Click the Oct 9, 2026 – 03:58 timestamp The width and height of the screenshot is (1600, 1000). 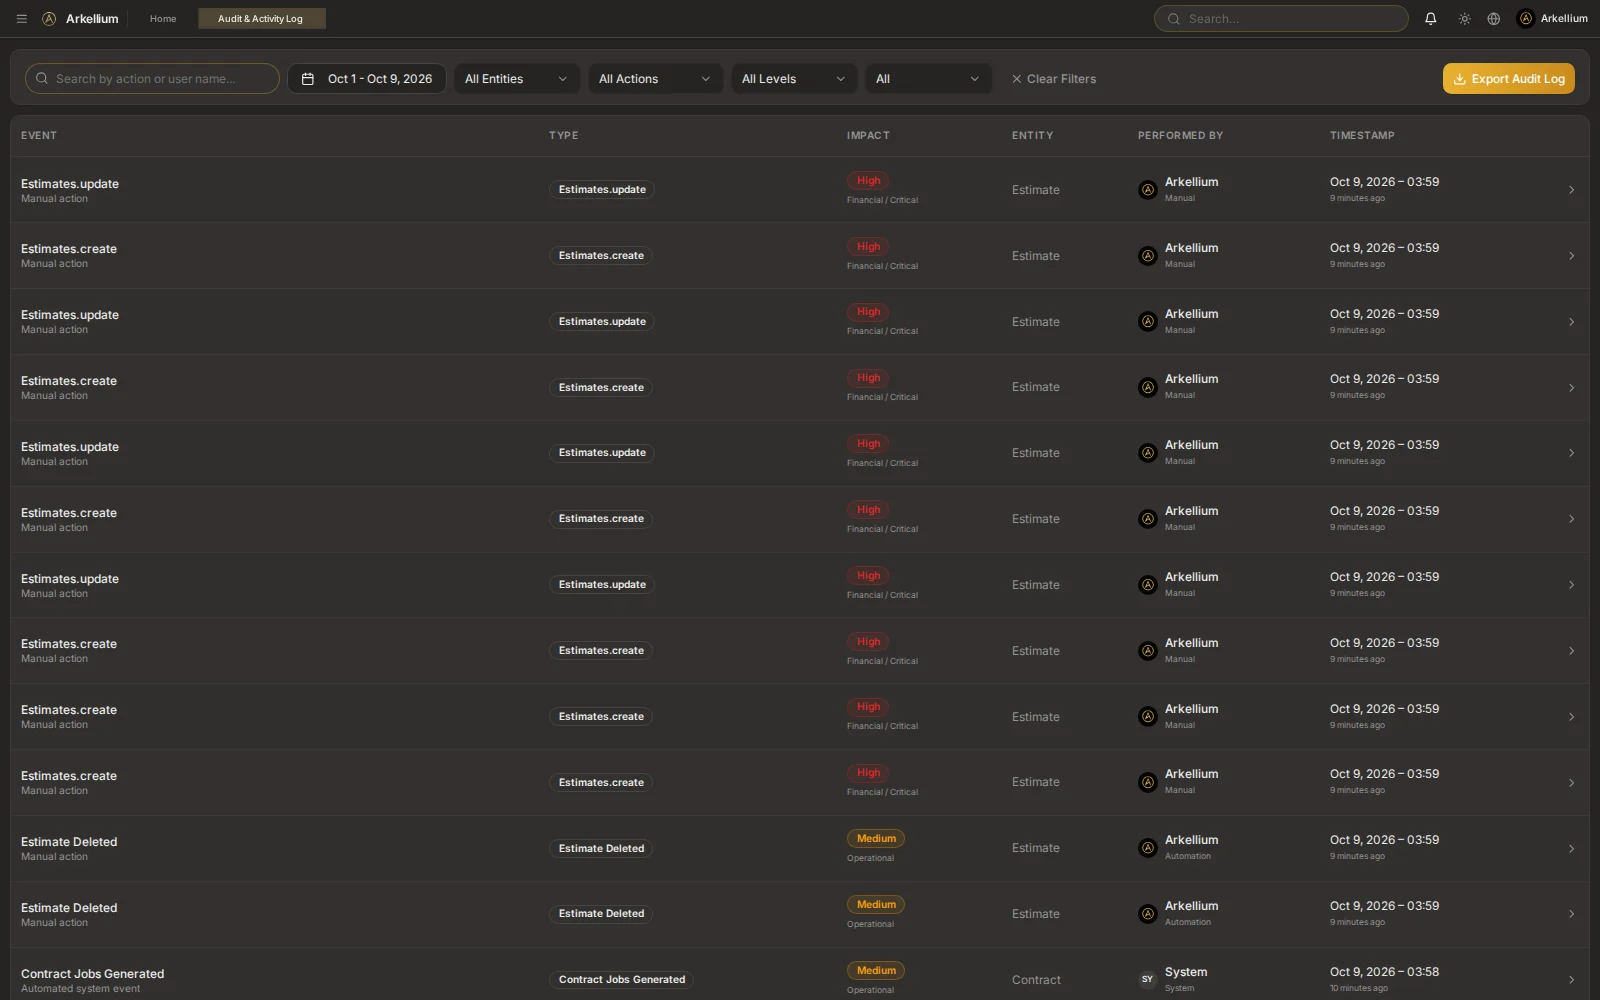click(1384, 972)
